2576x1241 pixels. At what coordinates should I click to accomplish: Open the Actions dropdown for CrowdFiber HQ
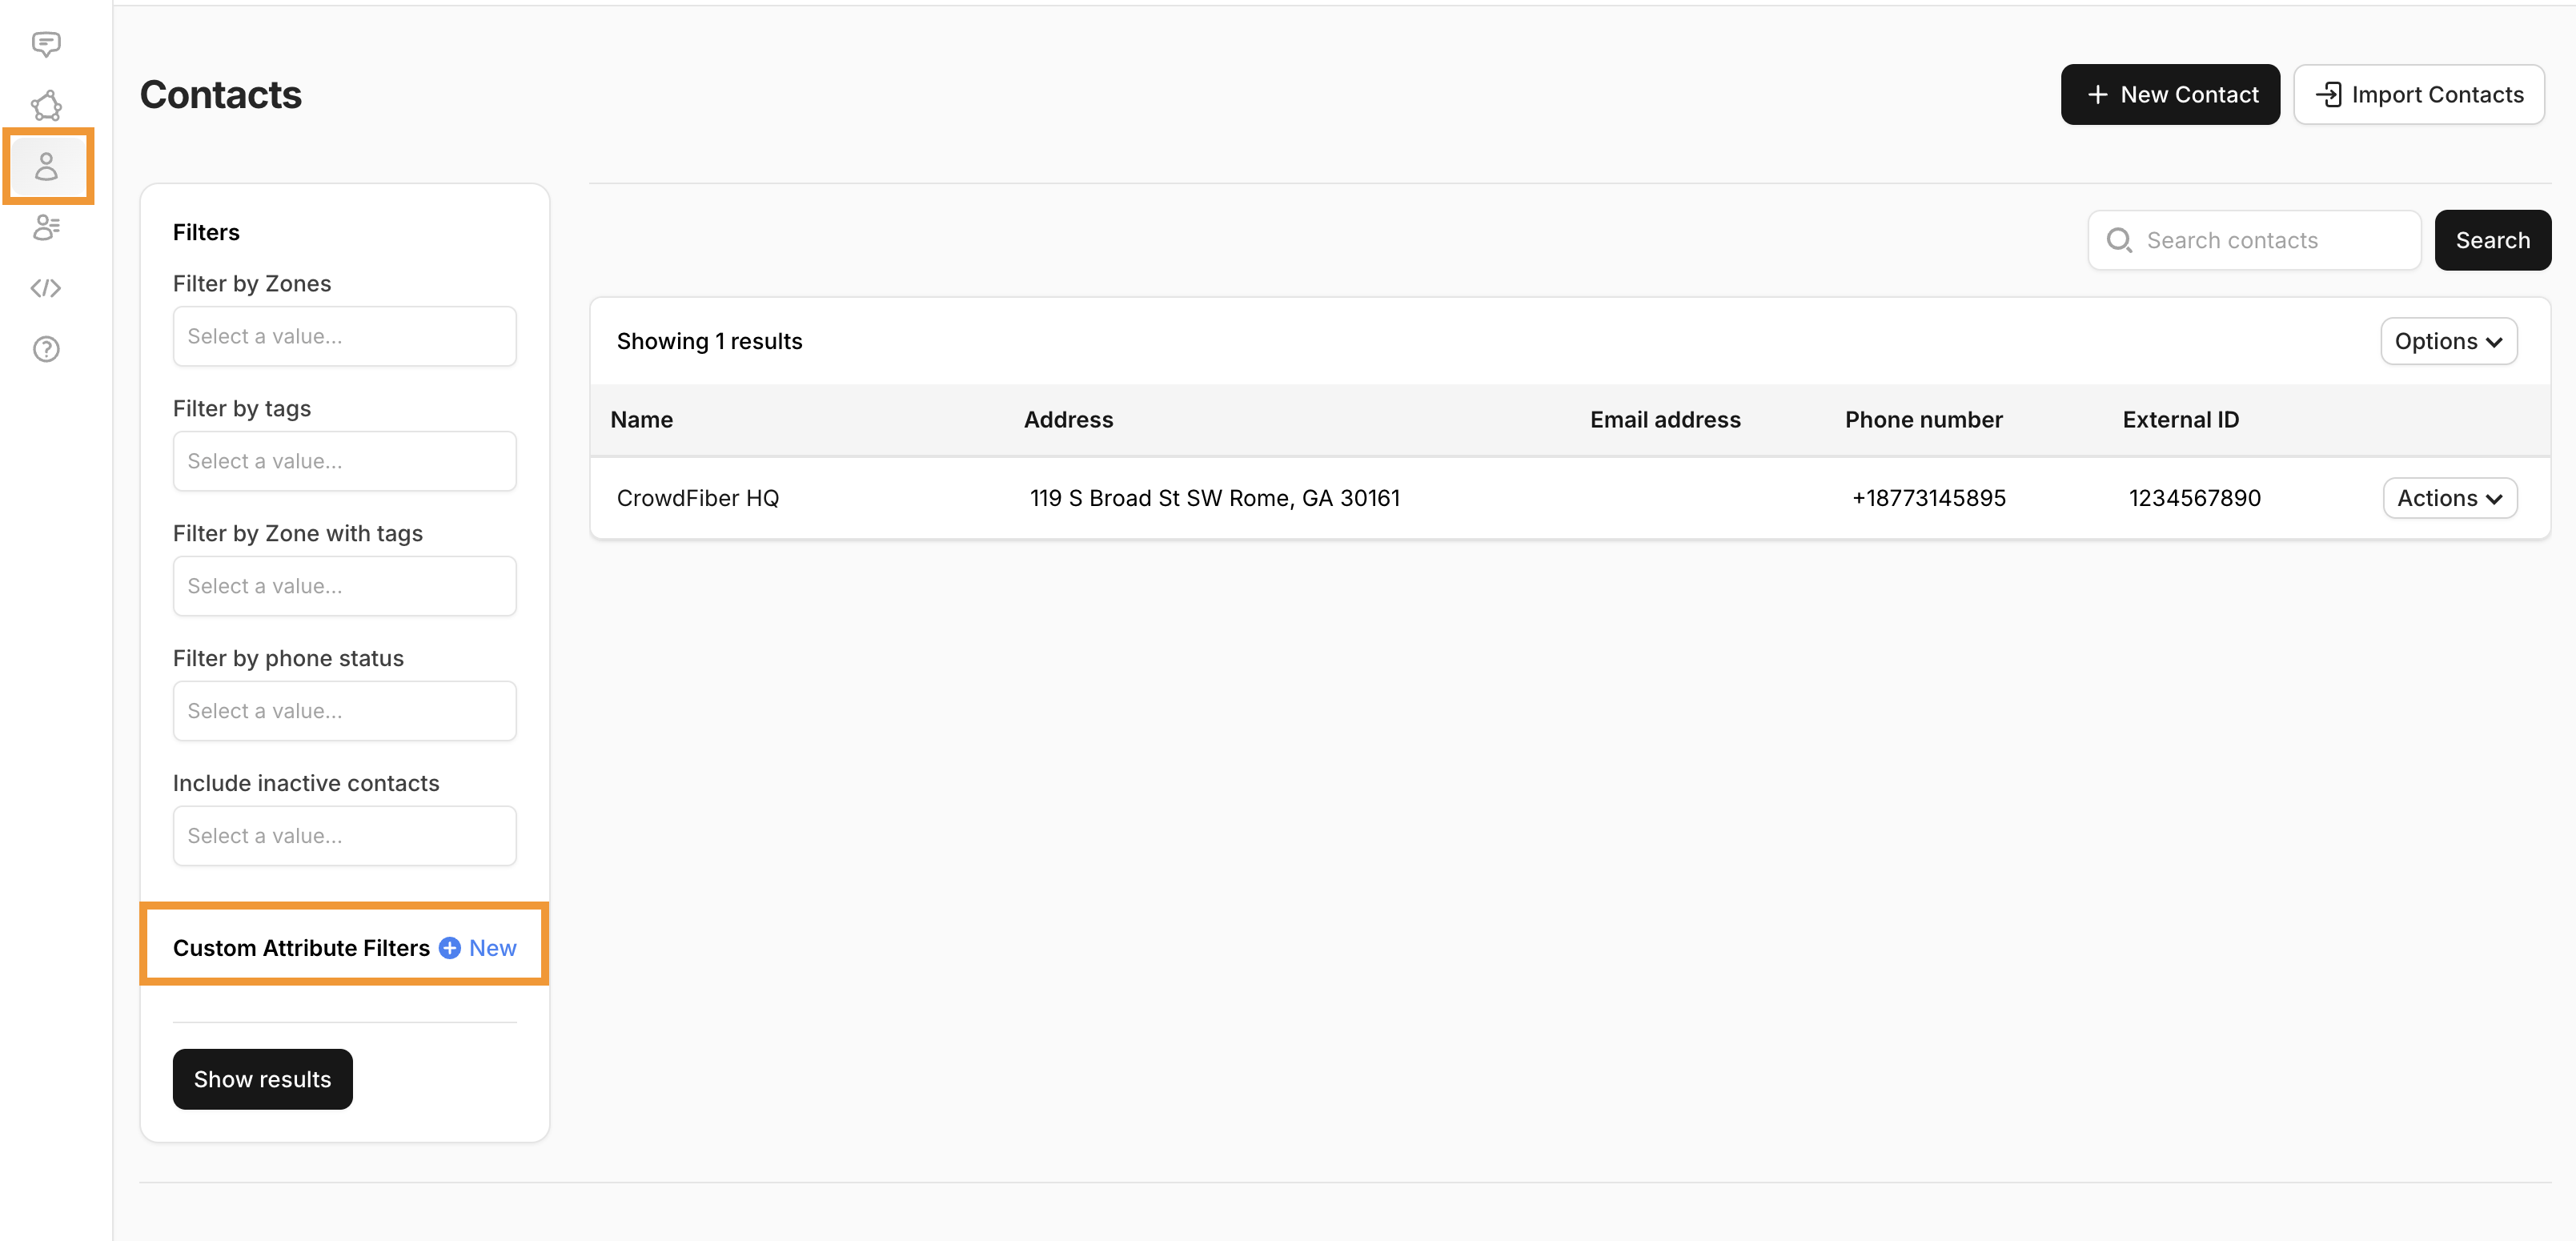2450,497
